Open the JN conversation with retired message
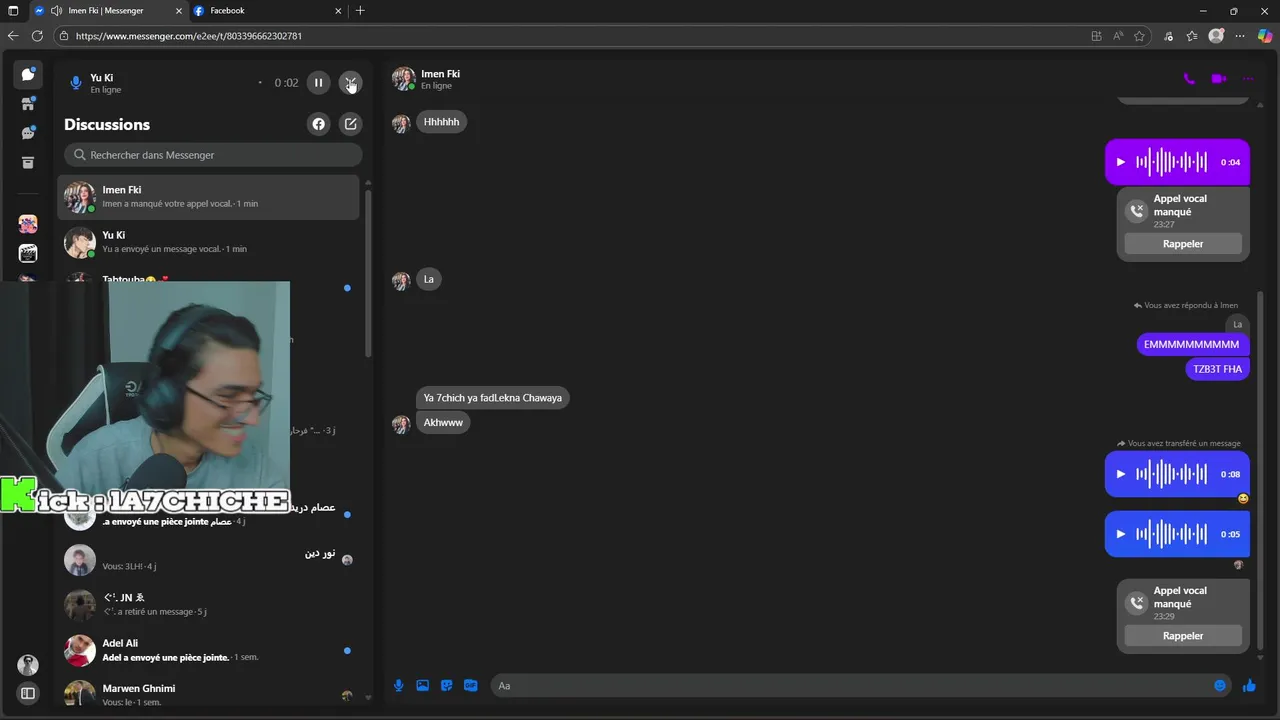Viewport: 1280px width, 720px height. click(x=208, y=605)
